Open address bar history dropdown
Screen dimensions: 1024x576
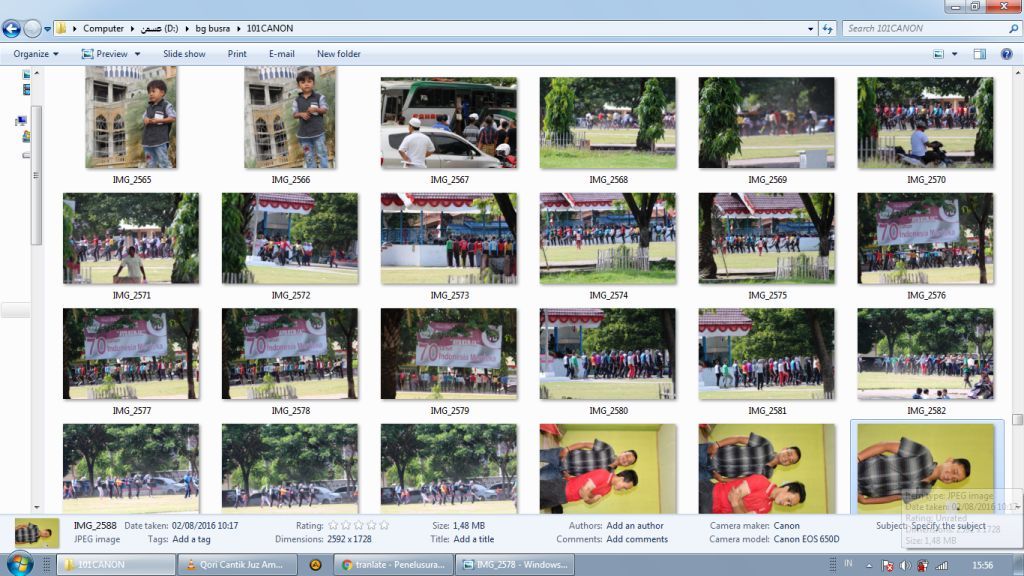[810, 29]
